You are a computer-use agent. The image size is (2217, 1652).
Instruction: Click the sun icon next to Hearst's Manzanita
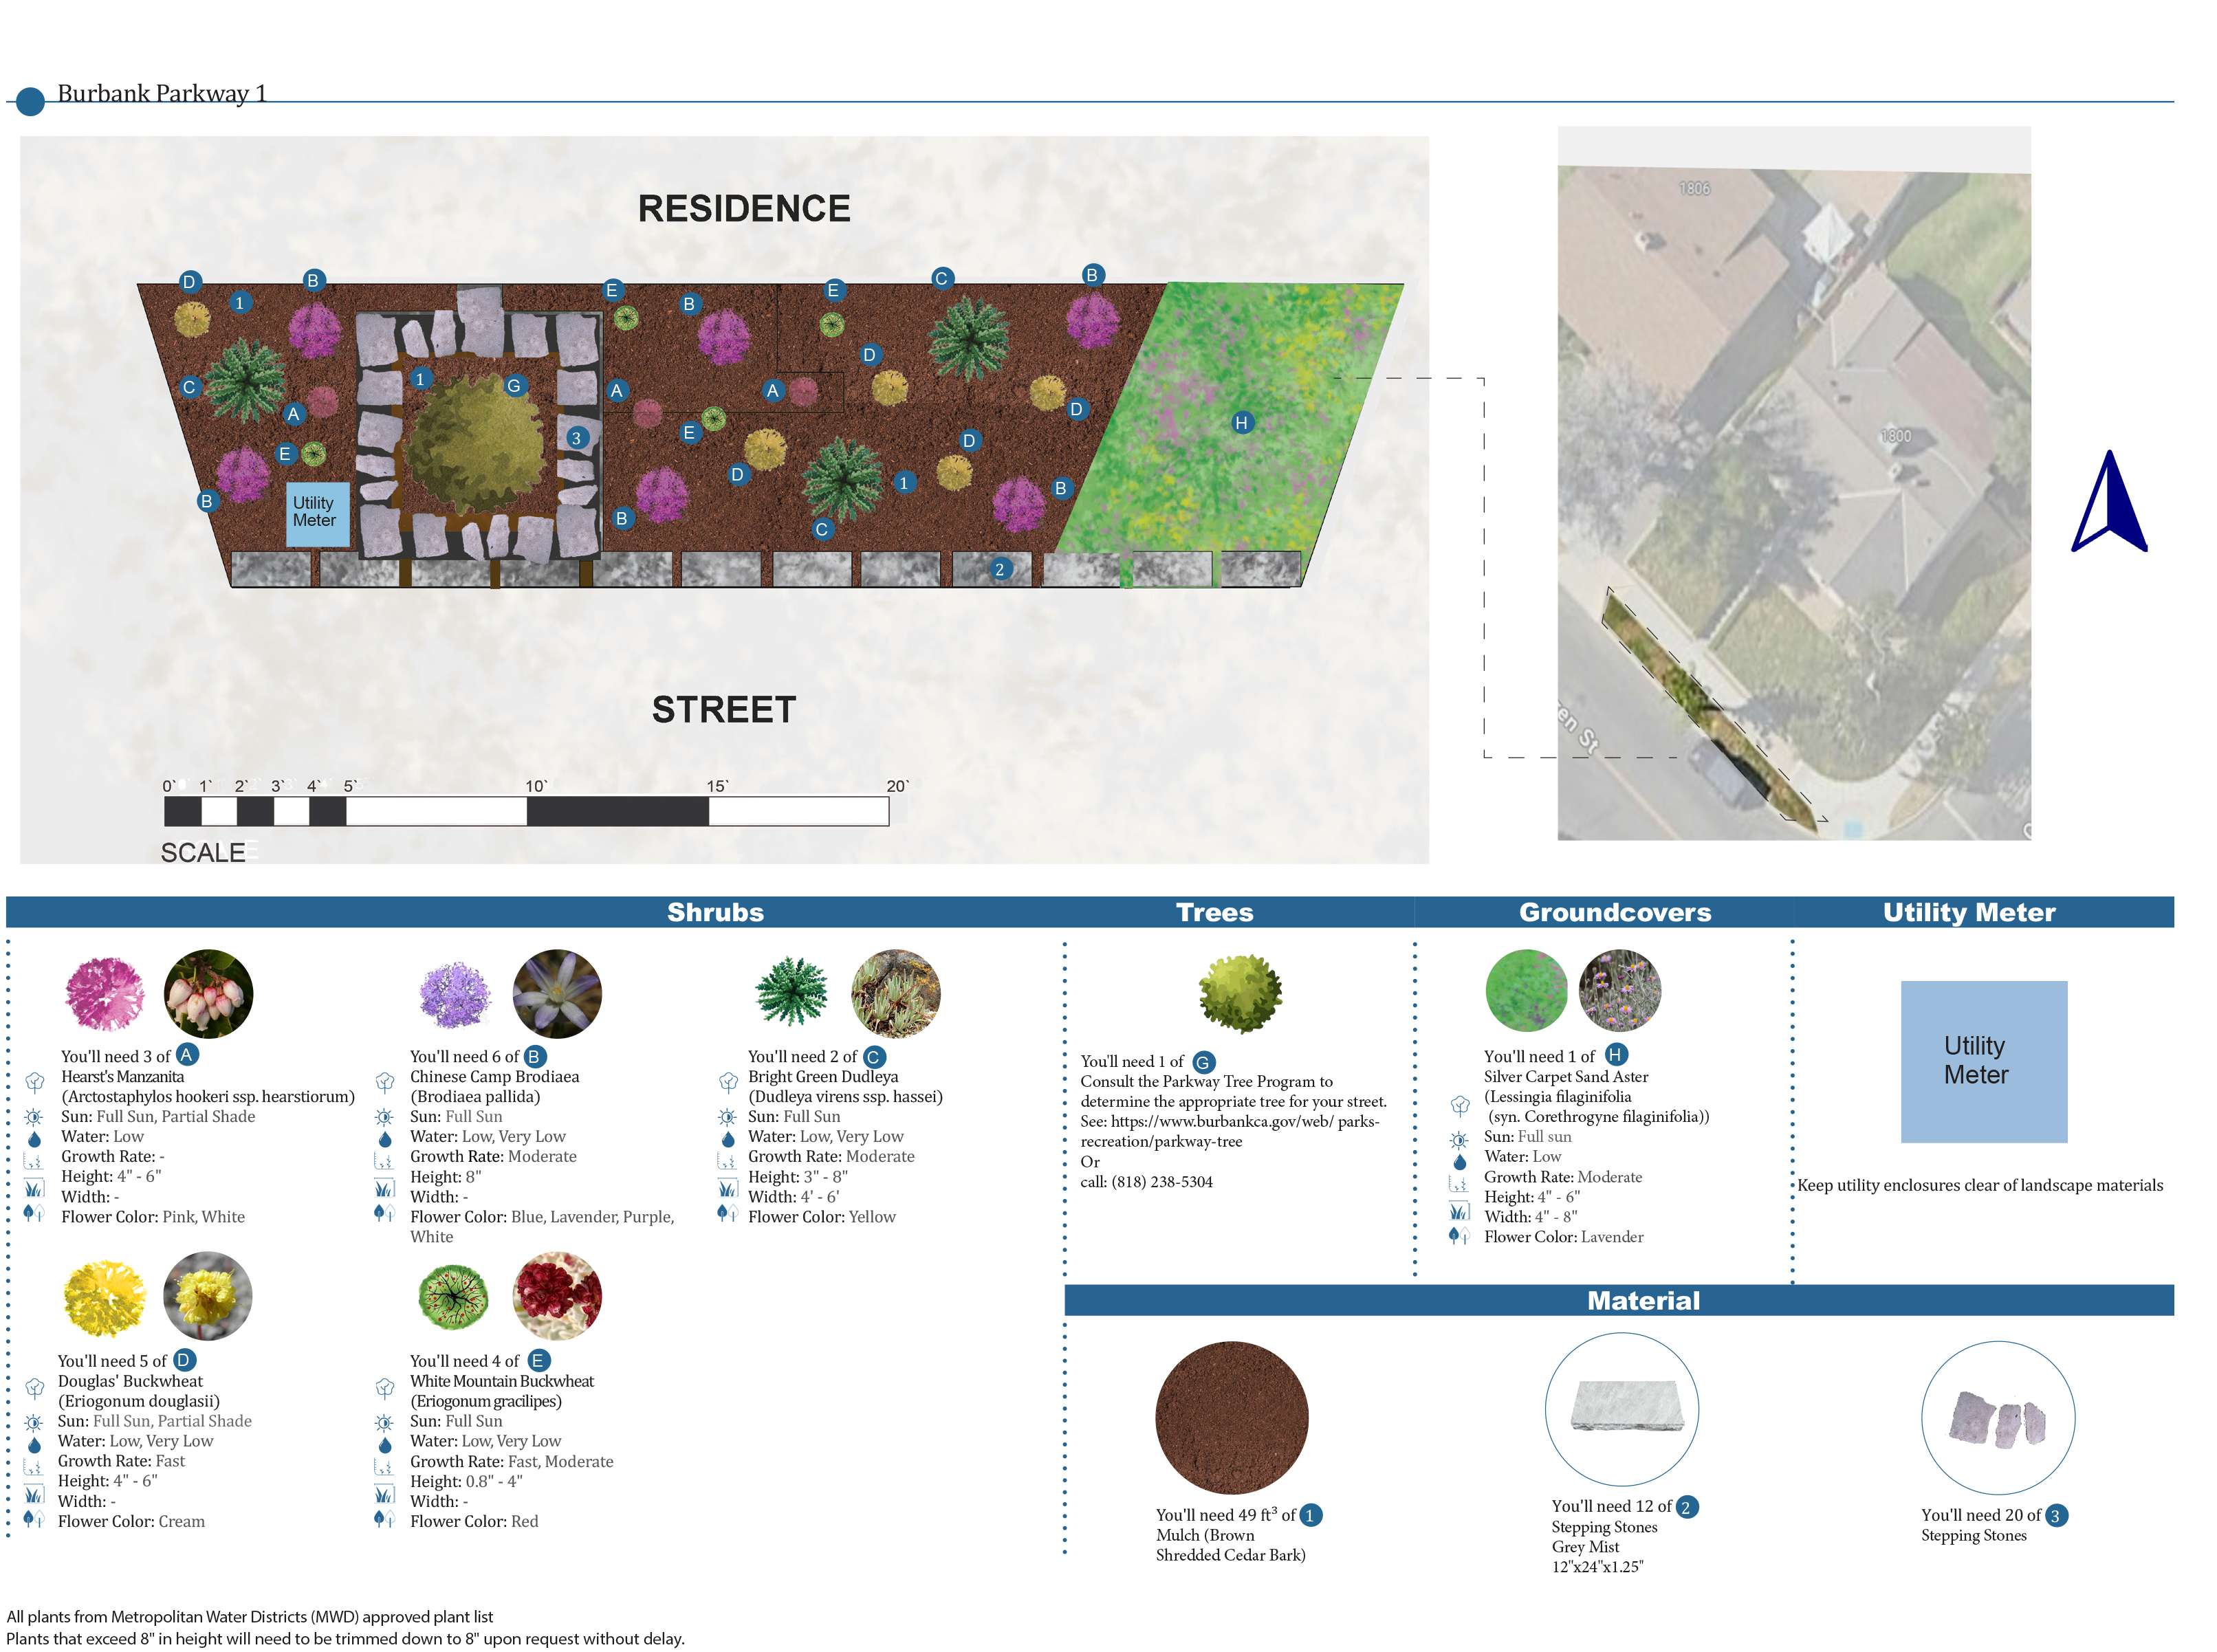point(34,1117)
